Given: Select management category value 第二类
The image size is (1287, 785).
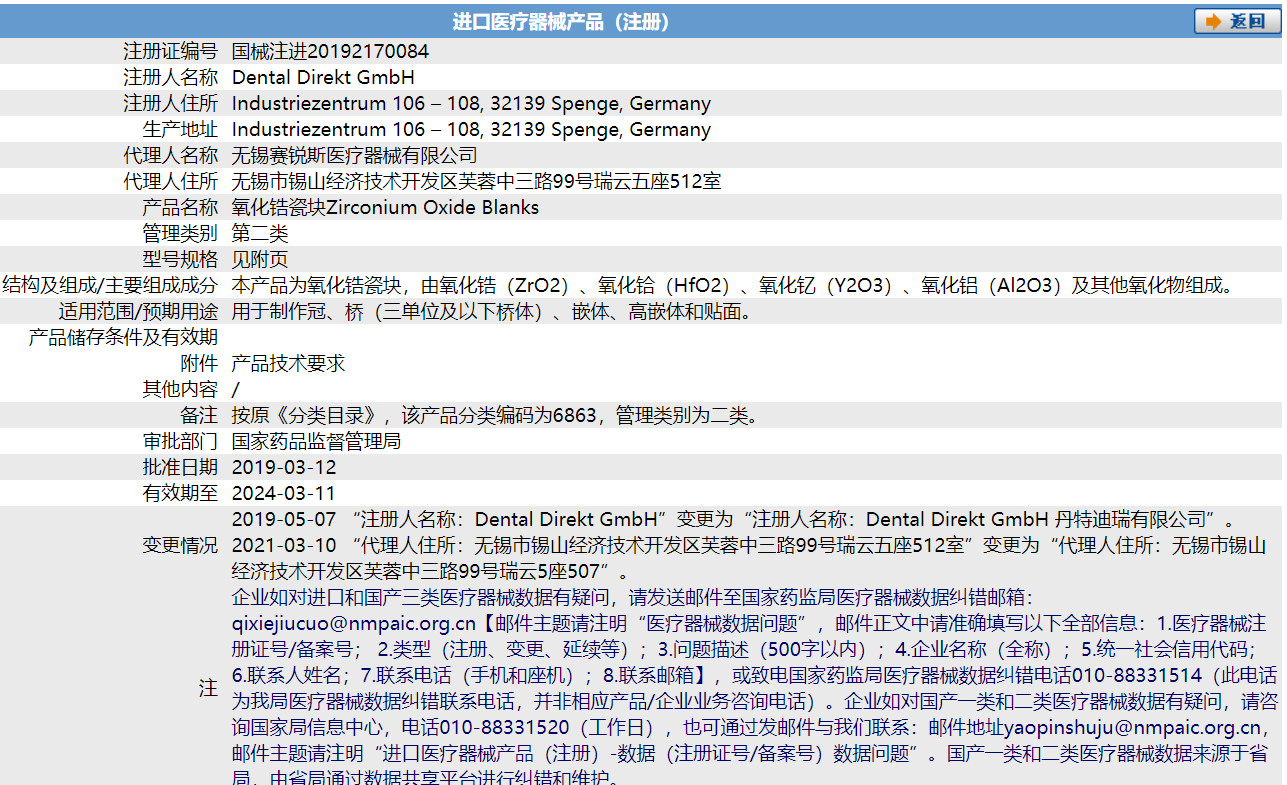Looking at the screenshot, I should click(x=260, y=233).
